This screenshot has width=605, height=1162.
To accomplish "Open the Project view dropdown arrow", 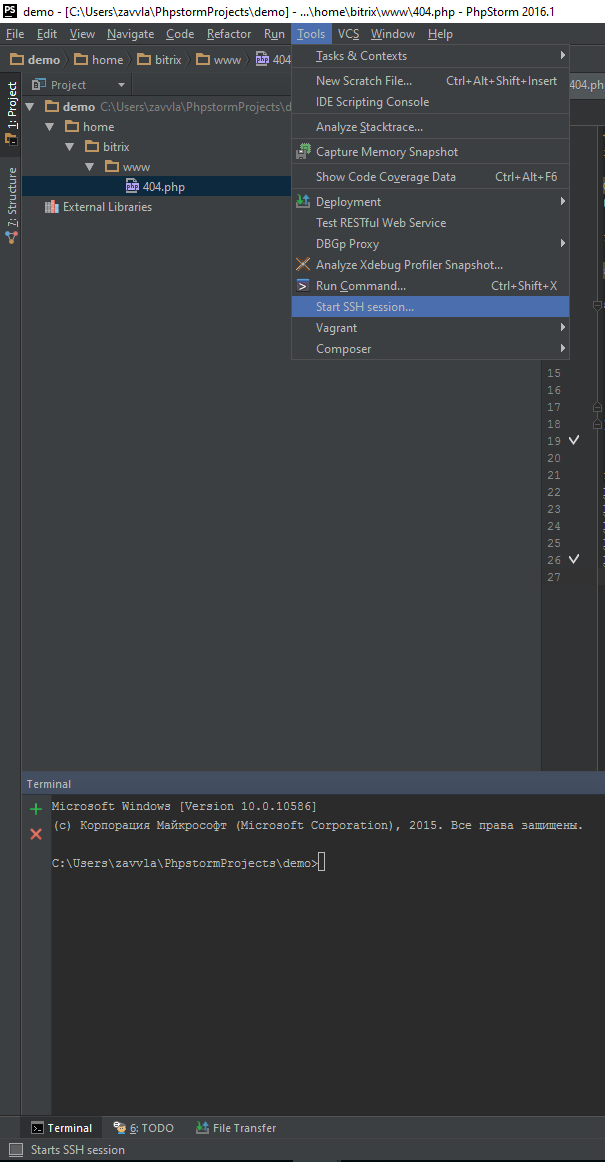I will [121, 85].
